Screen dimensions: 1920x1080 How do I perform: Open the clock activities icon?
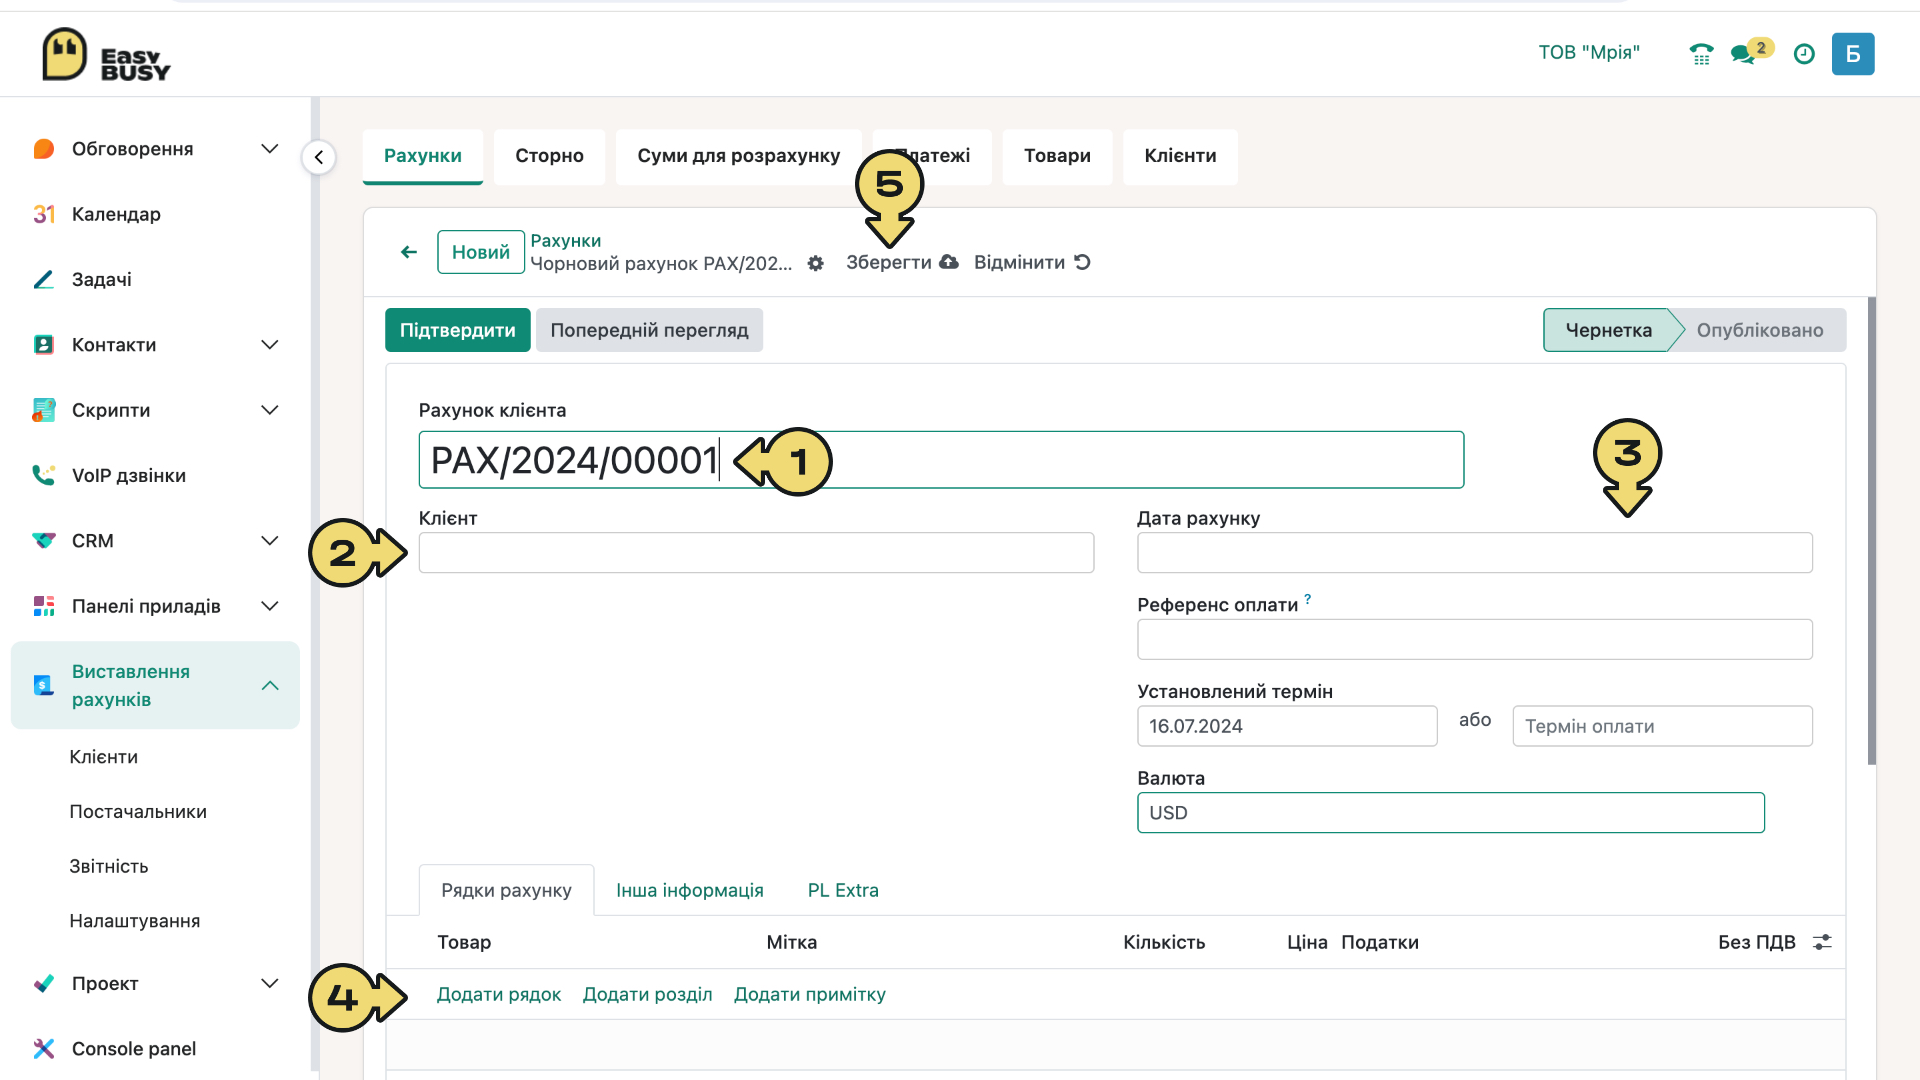point(1804,54)
